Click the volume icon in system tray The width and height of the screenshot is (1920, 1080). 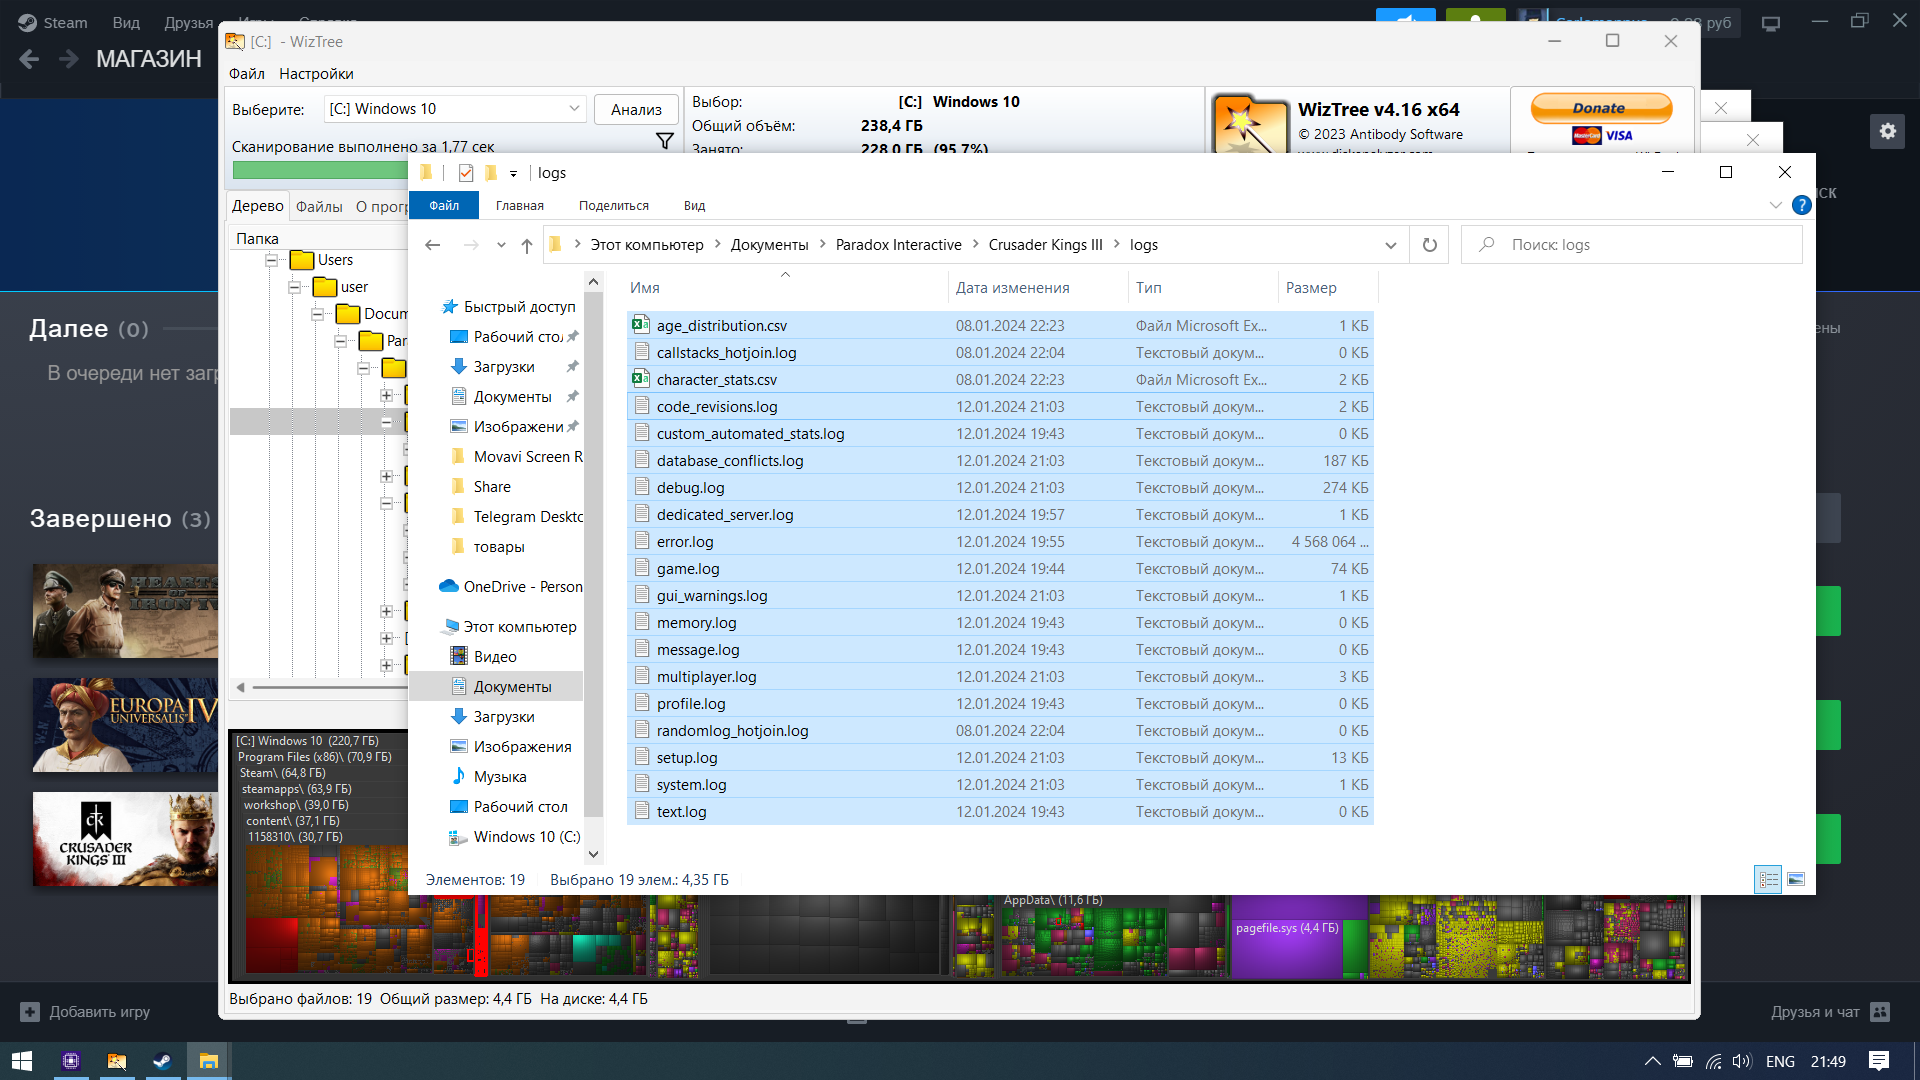[1742, 1061]
